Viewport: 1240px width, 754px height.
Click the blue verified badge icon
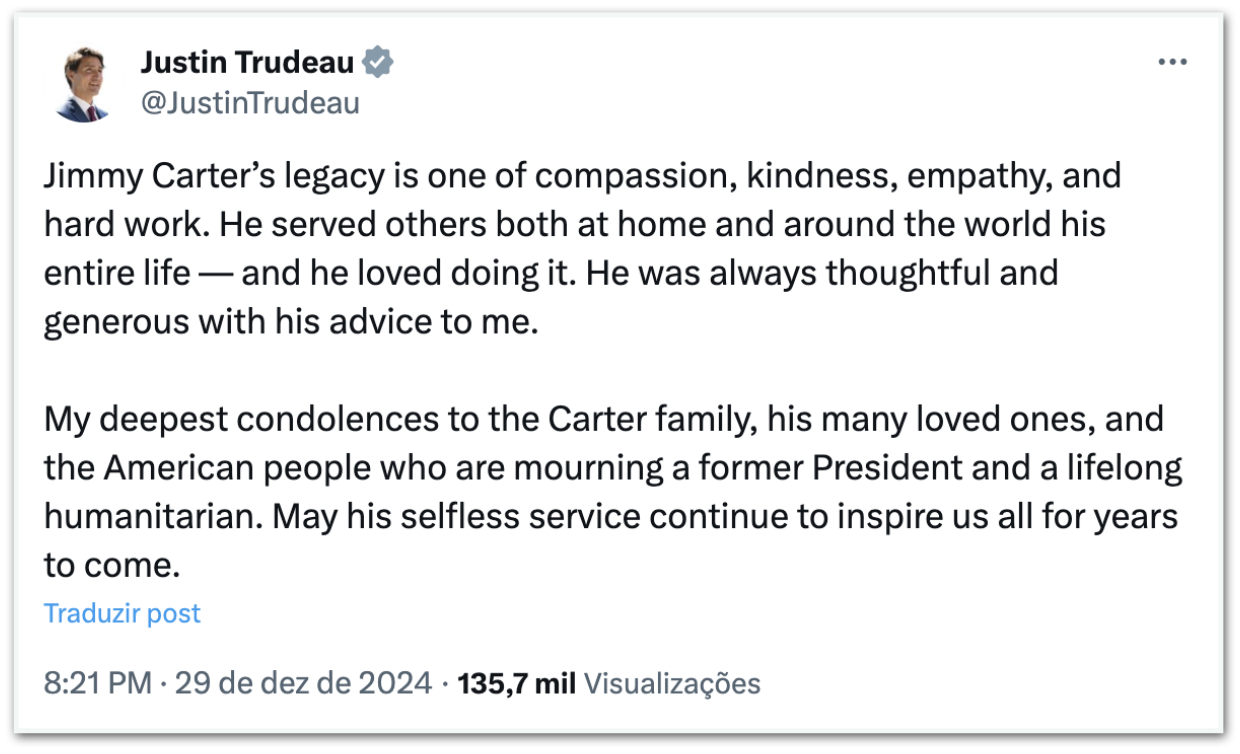[377, 63]
